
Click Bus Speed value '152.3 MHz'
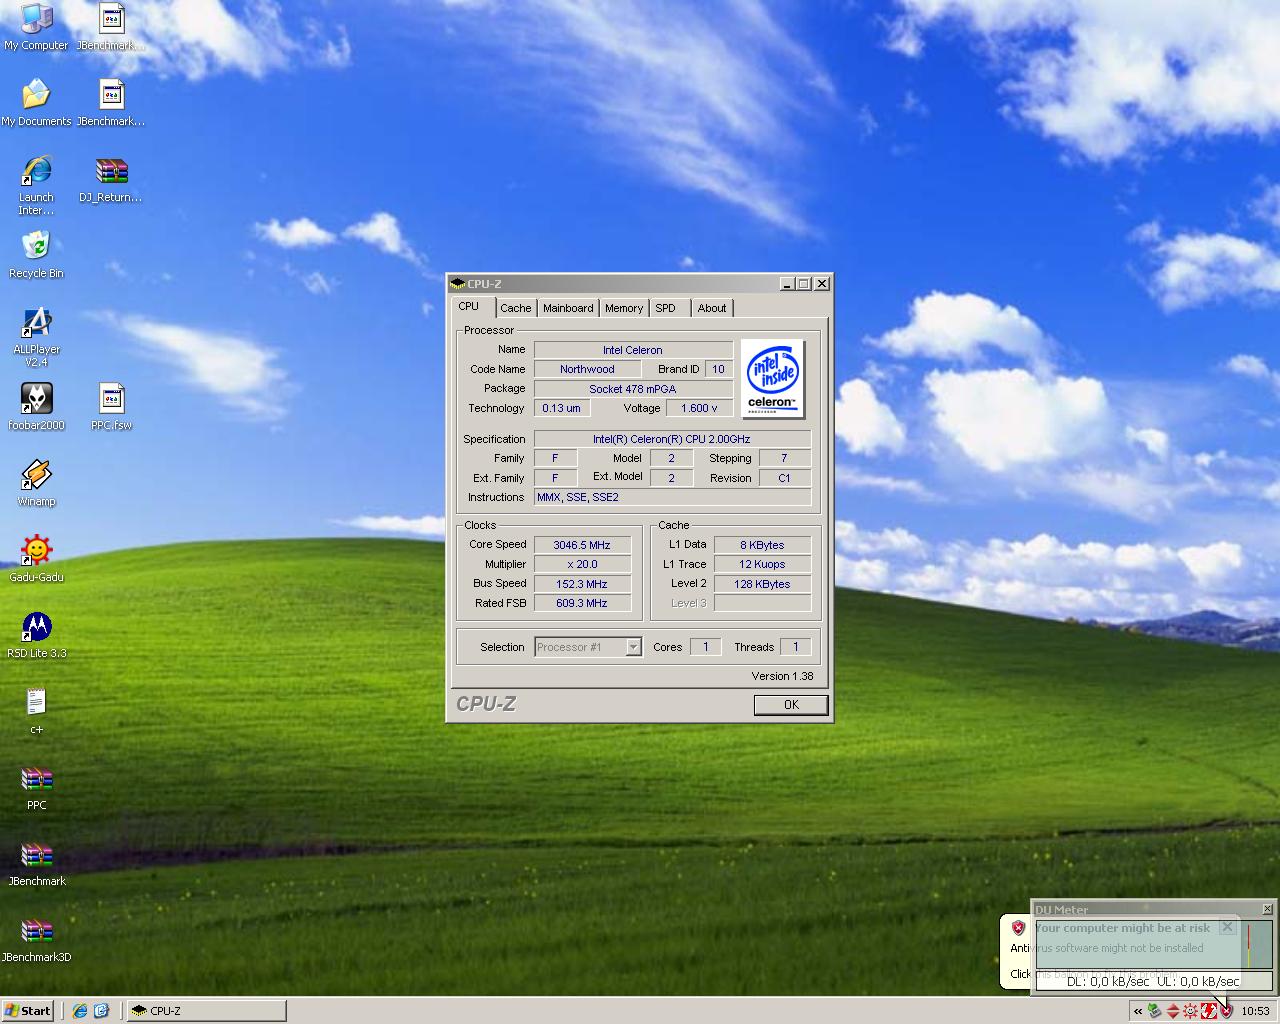[582, 584]
